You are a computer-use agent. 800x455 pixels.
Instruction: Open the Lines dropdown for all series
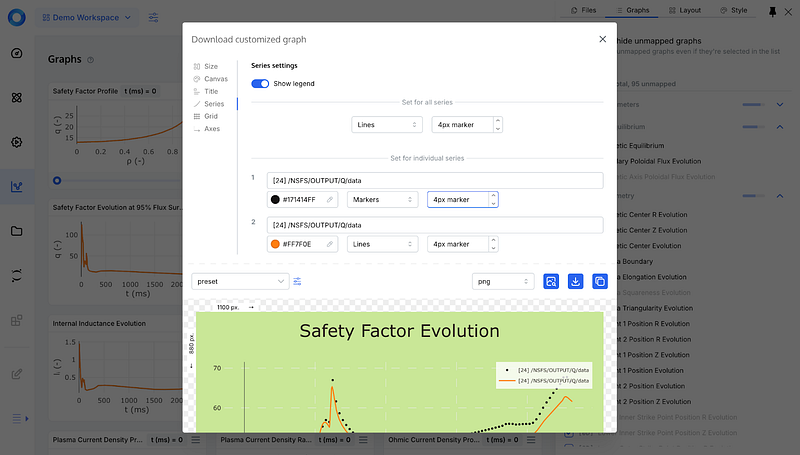coord(387,124)
